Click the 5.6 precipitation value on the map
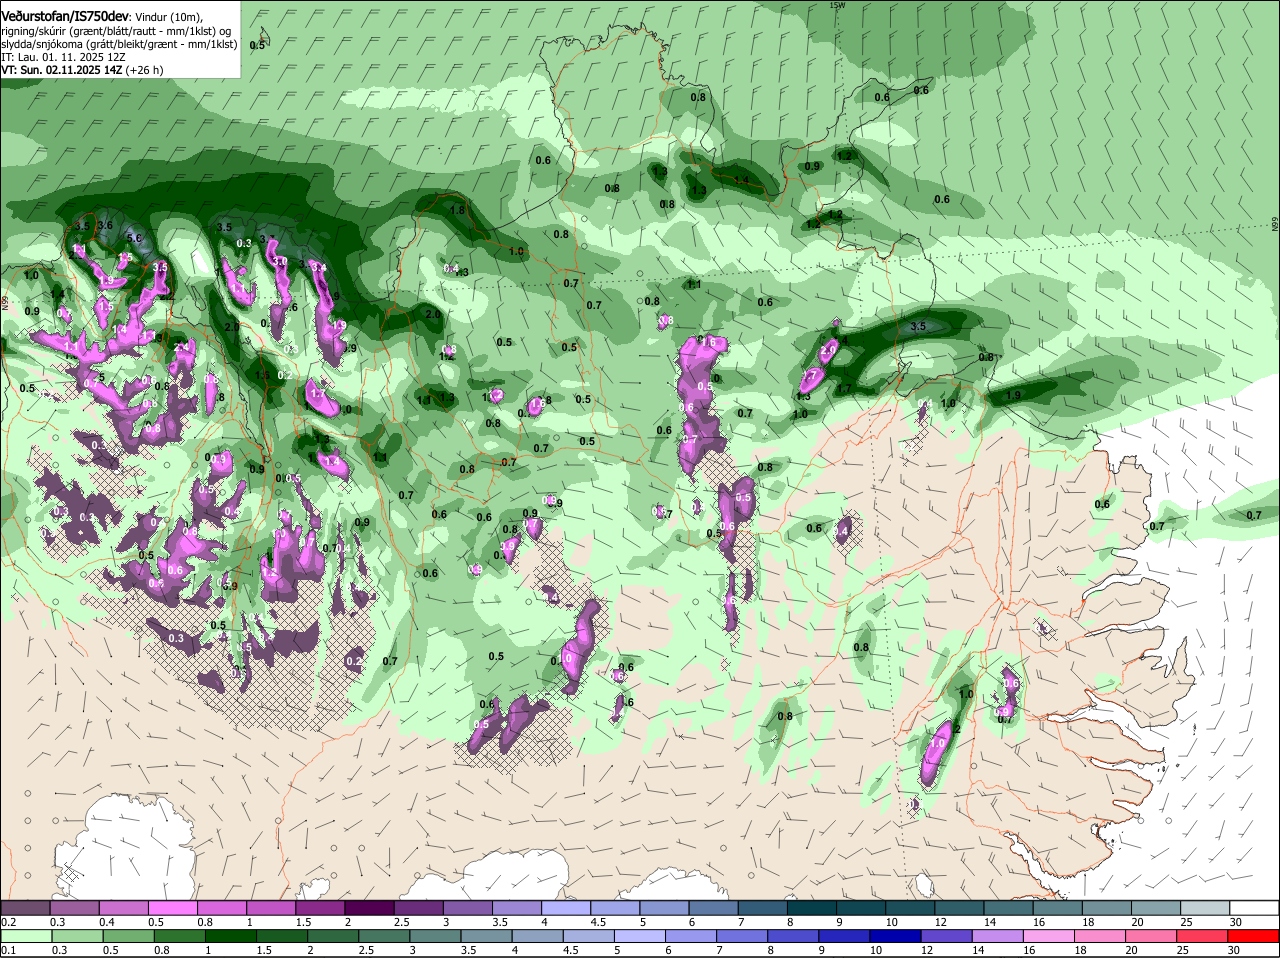 pos(134,238)
